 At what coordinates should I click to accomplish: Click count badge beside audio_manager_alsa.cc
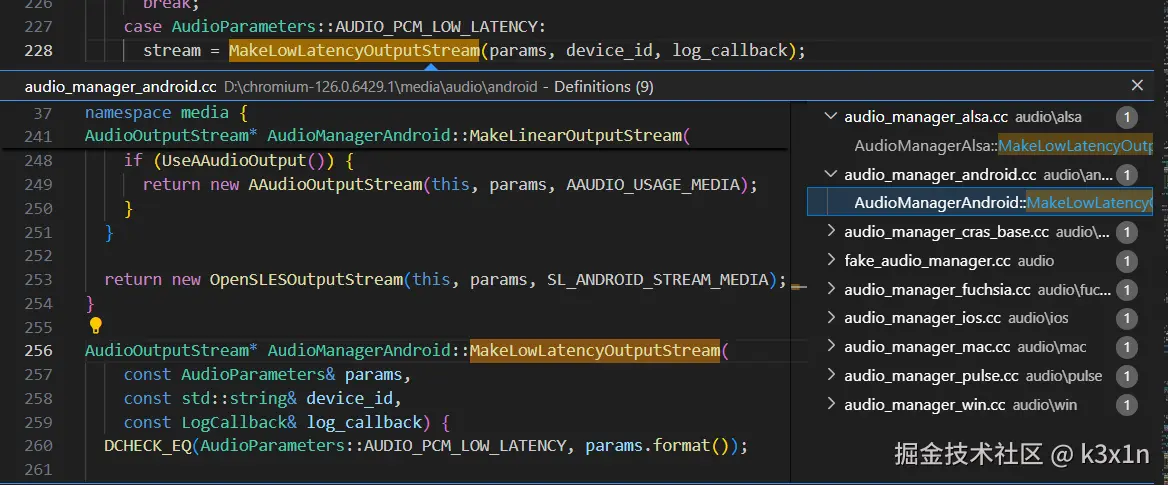tap(1126, 117)
